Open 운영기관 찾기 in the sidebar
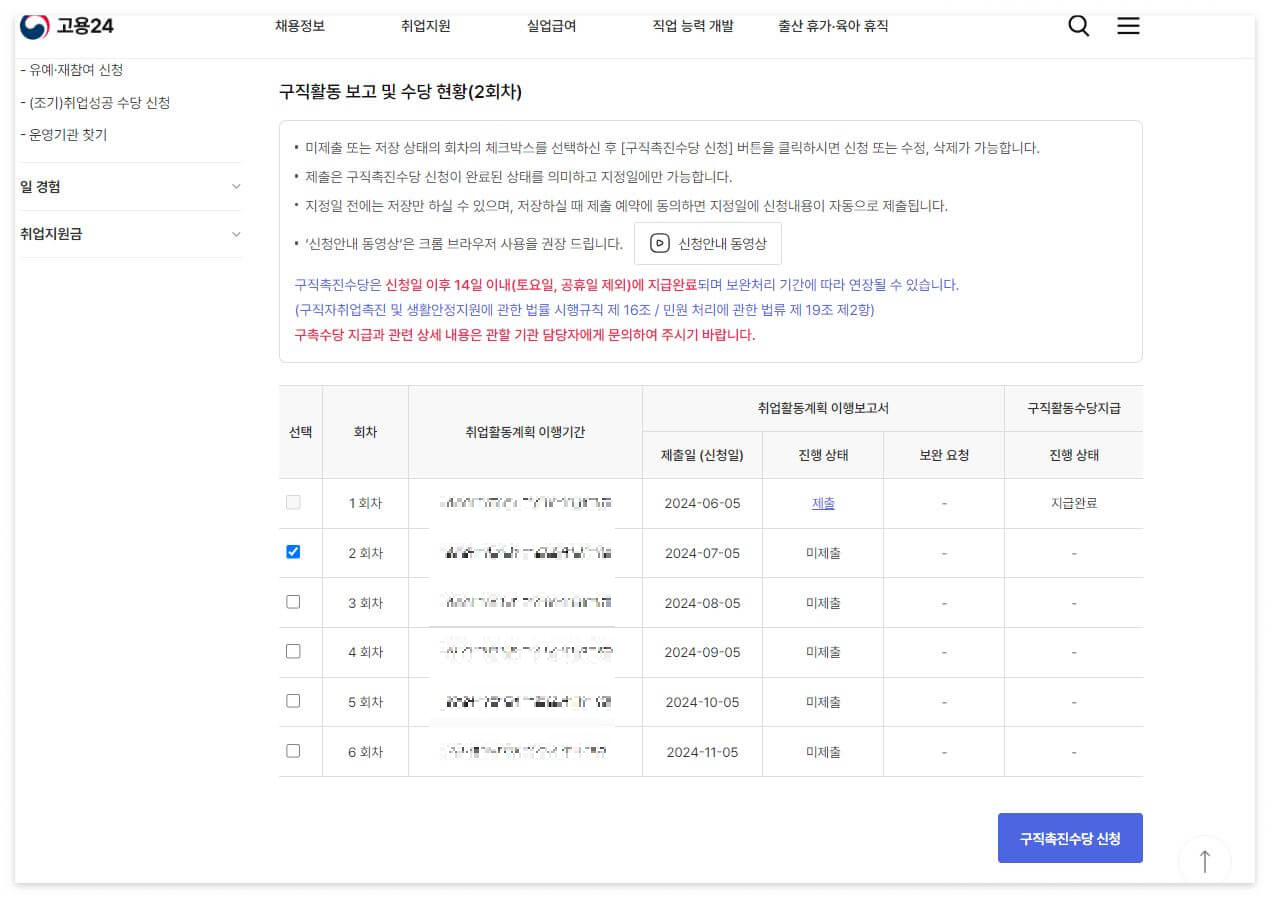 tap(66, 135)
